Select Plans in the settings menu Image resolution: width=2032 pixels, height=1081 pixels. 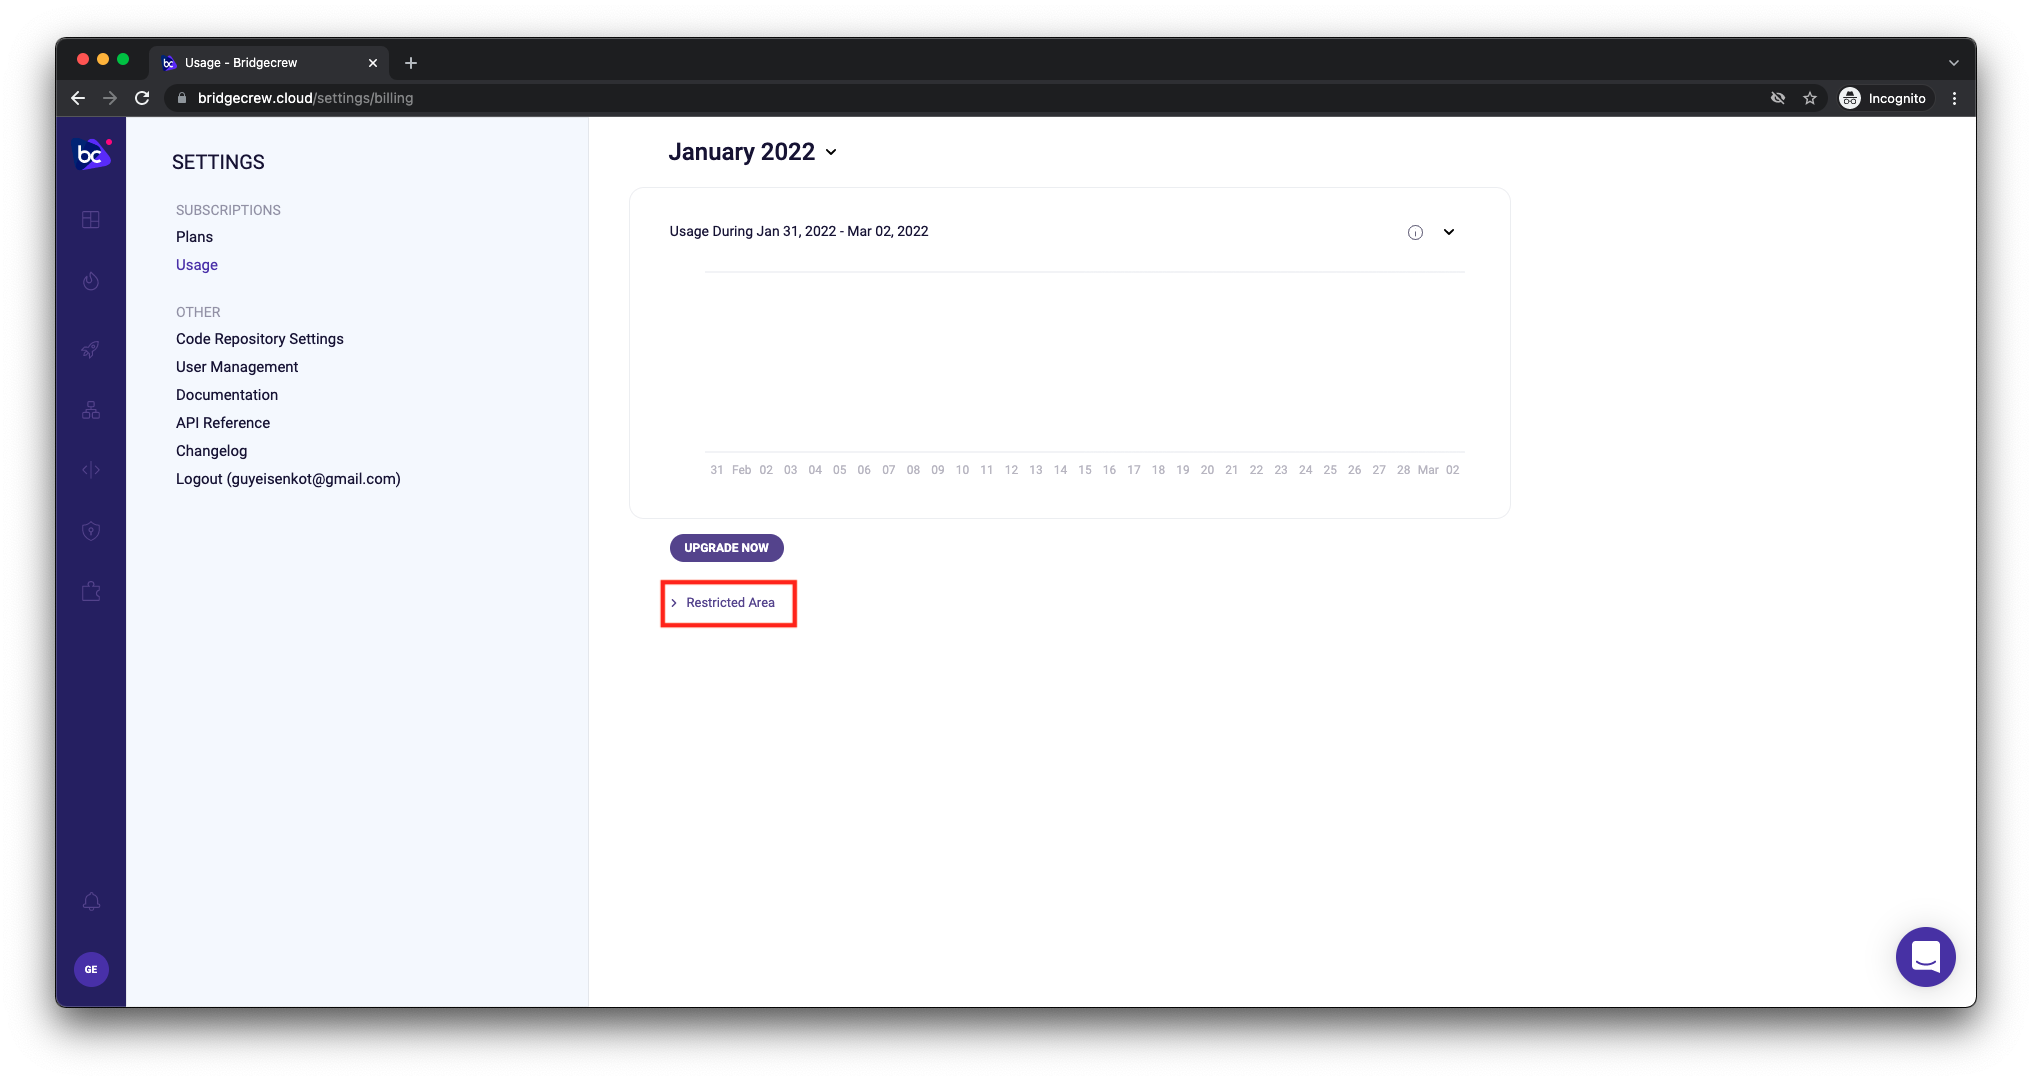194,237
